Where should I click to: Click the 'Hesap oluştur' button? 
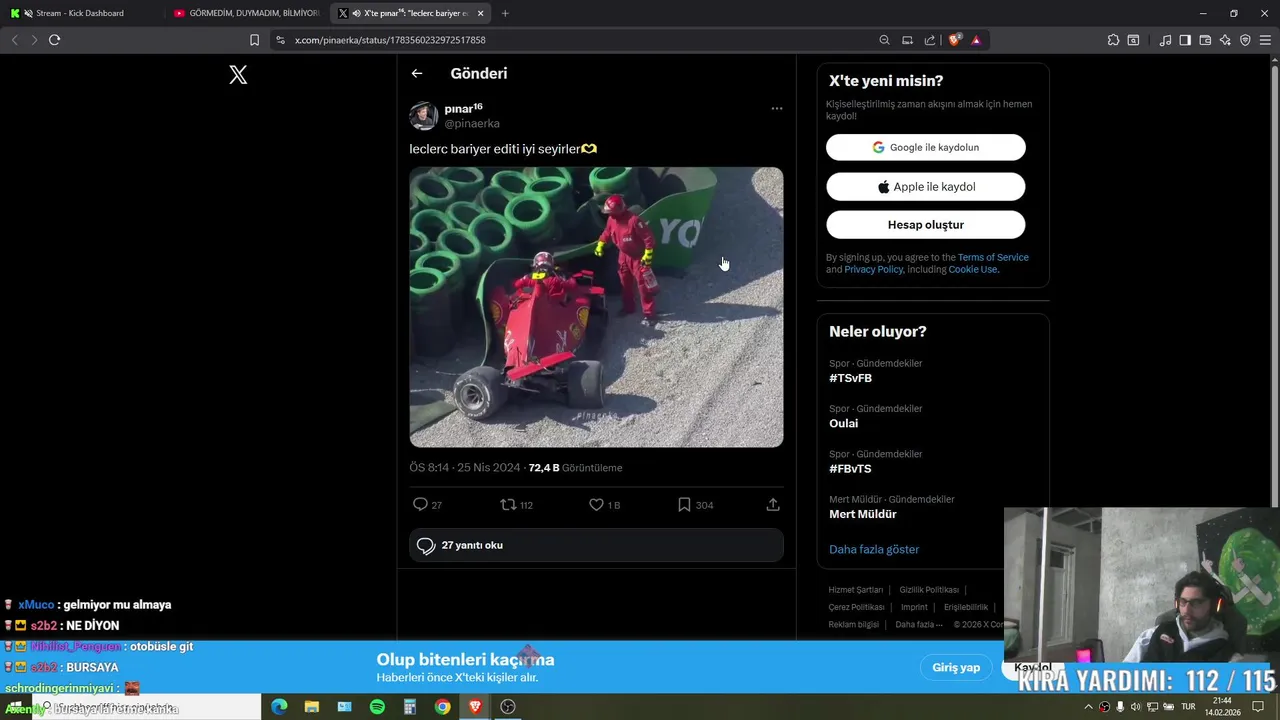(x=926, y=225)
